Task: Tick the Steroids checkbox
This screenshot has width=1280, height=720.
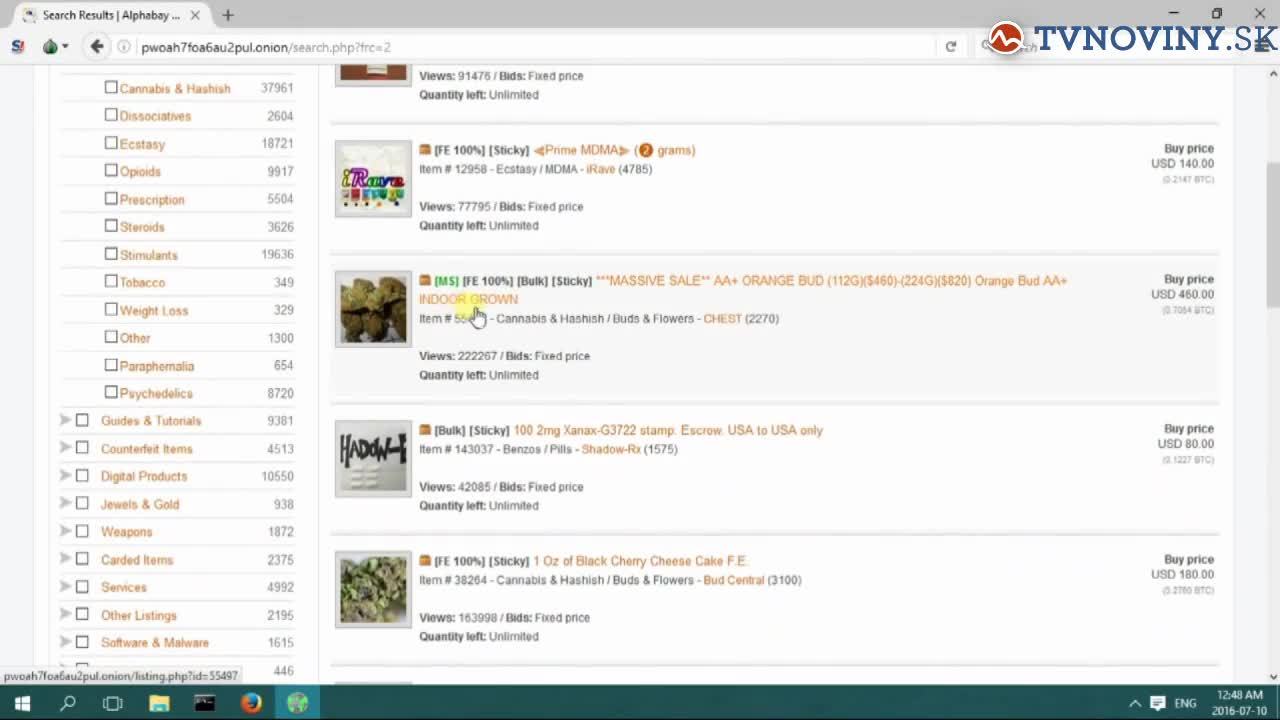Action: [x=111, y=227]
